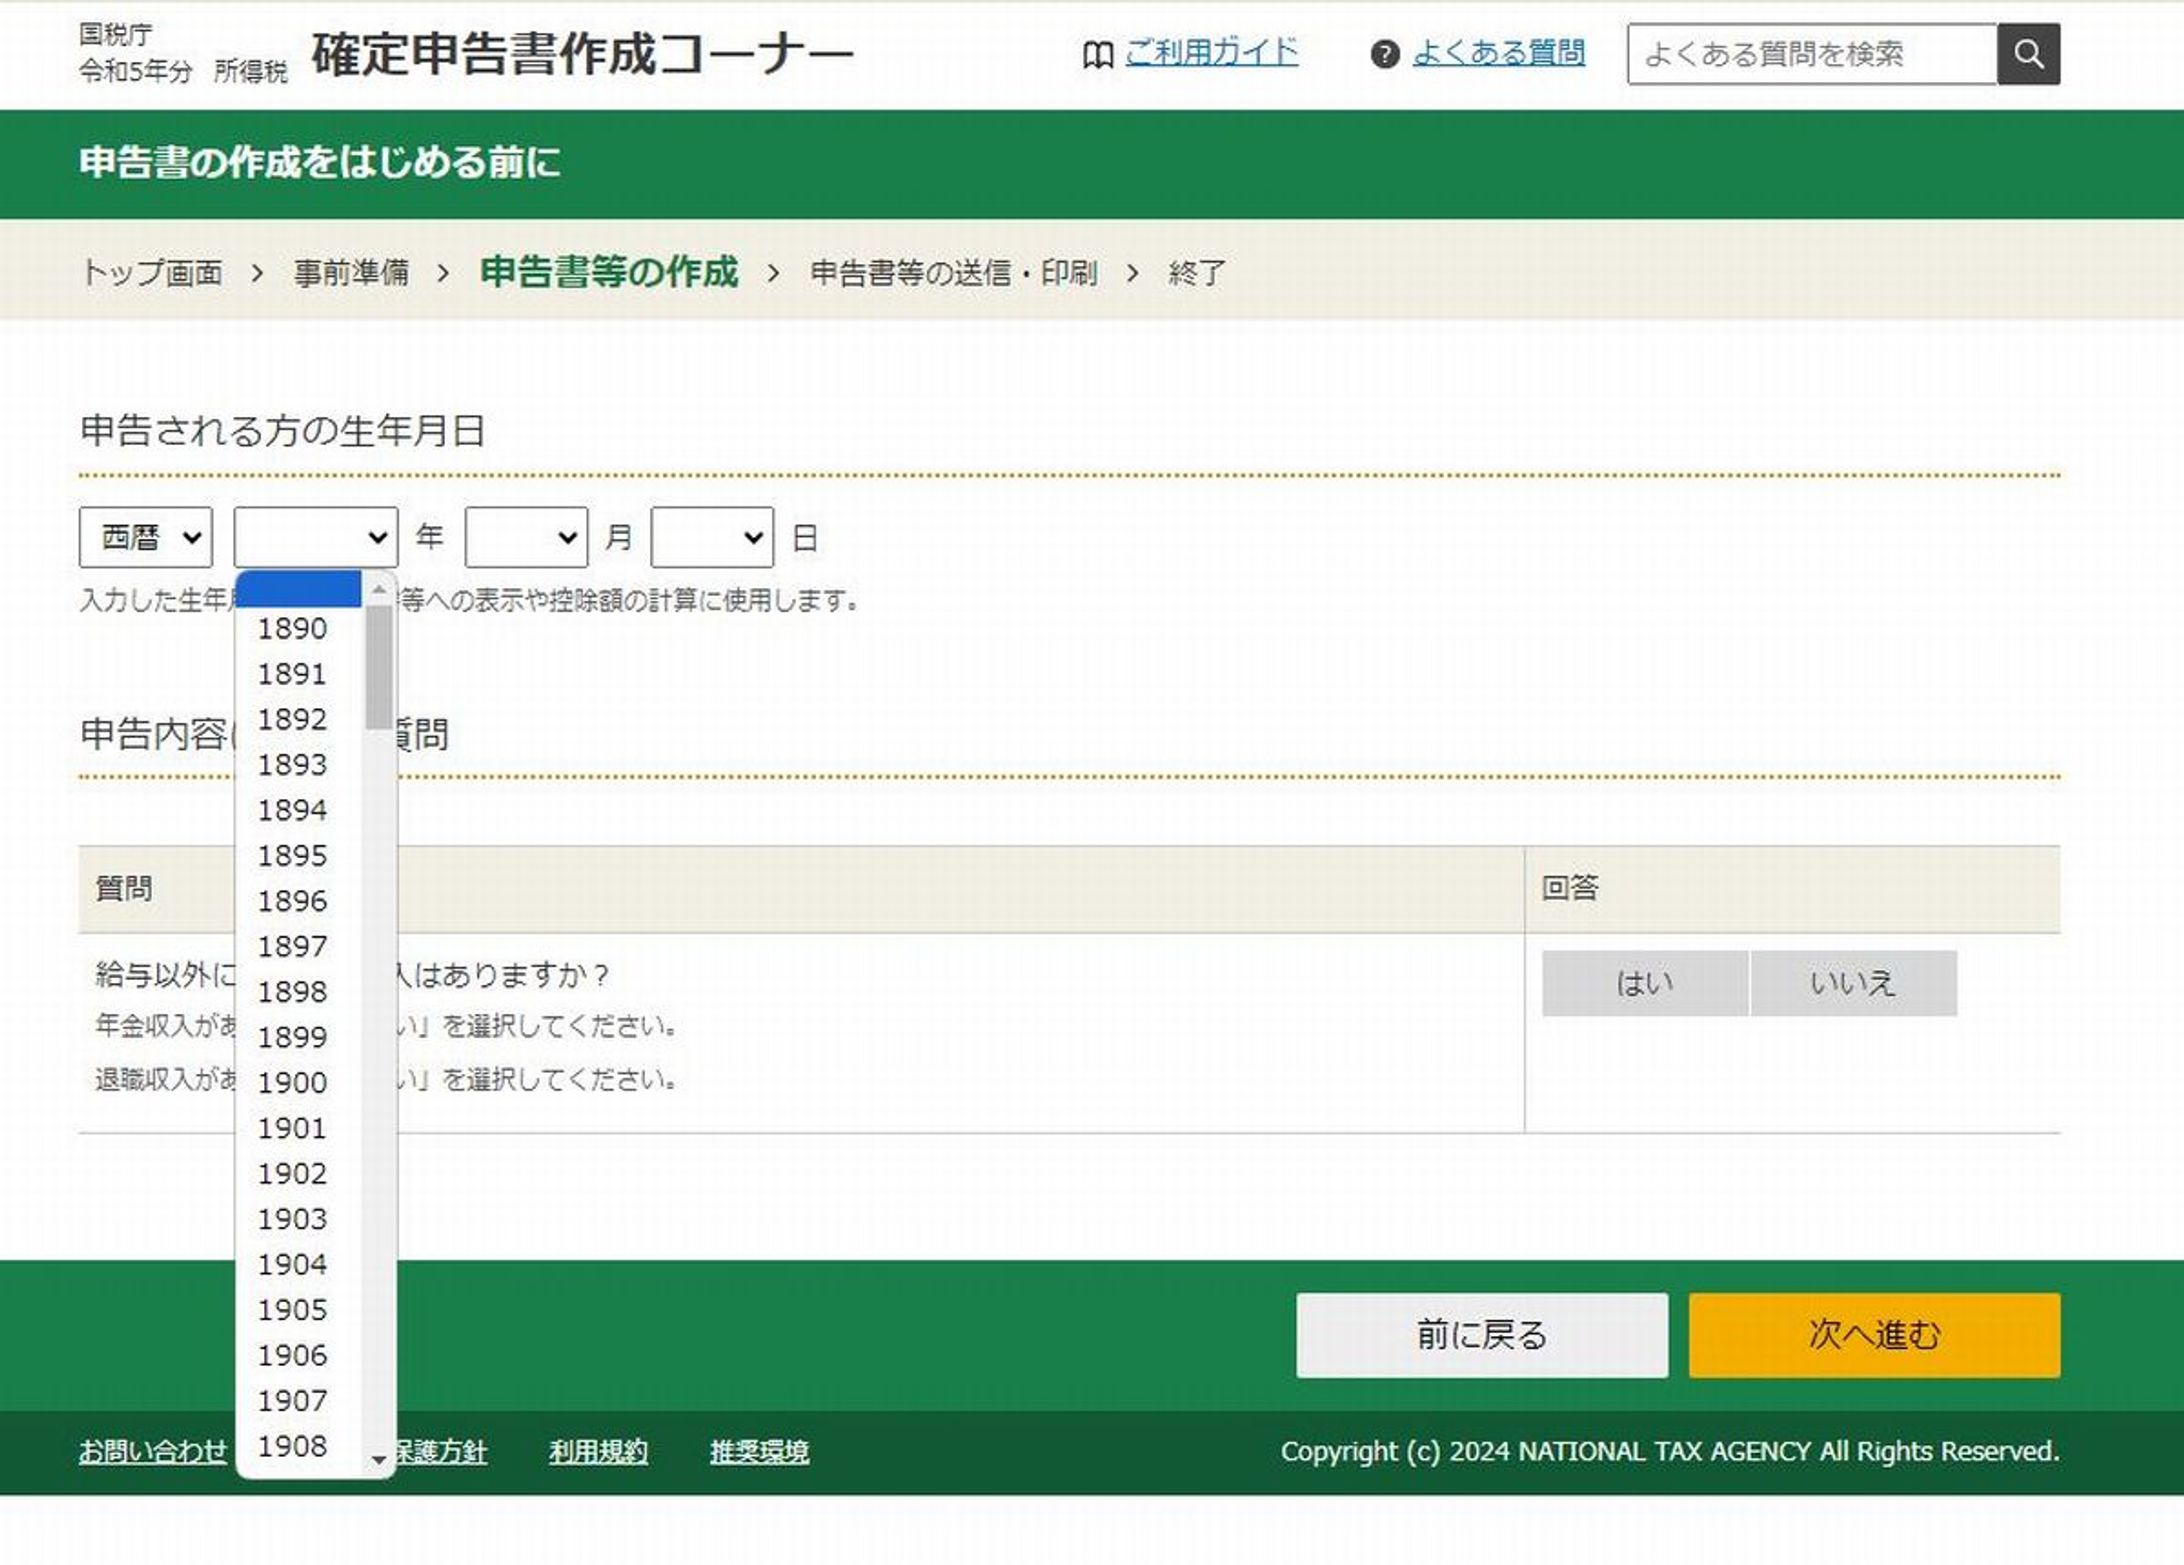The height and width of the screenshot is (1565, 2184).
Task: Click 前に戻る button
Action: [1481, 1335]
